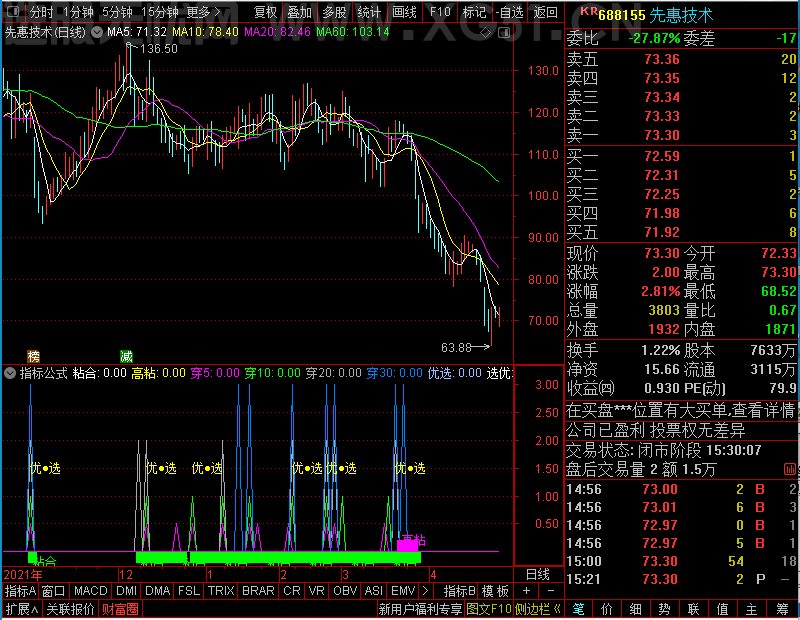Viewport: 800px width, 620px height.
Task: Click the 减 marker icon on chart
Action: coord(127,356)
